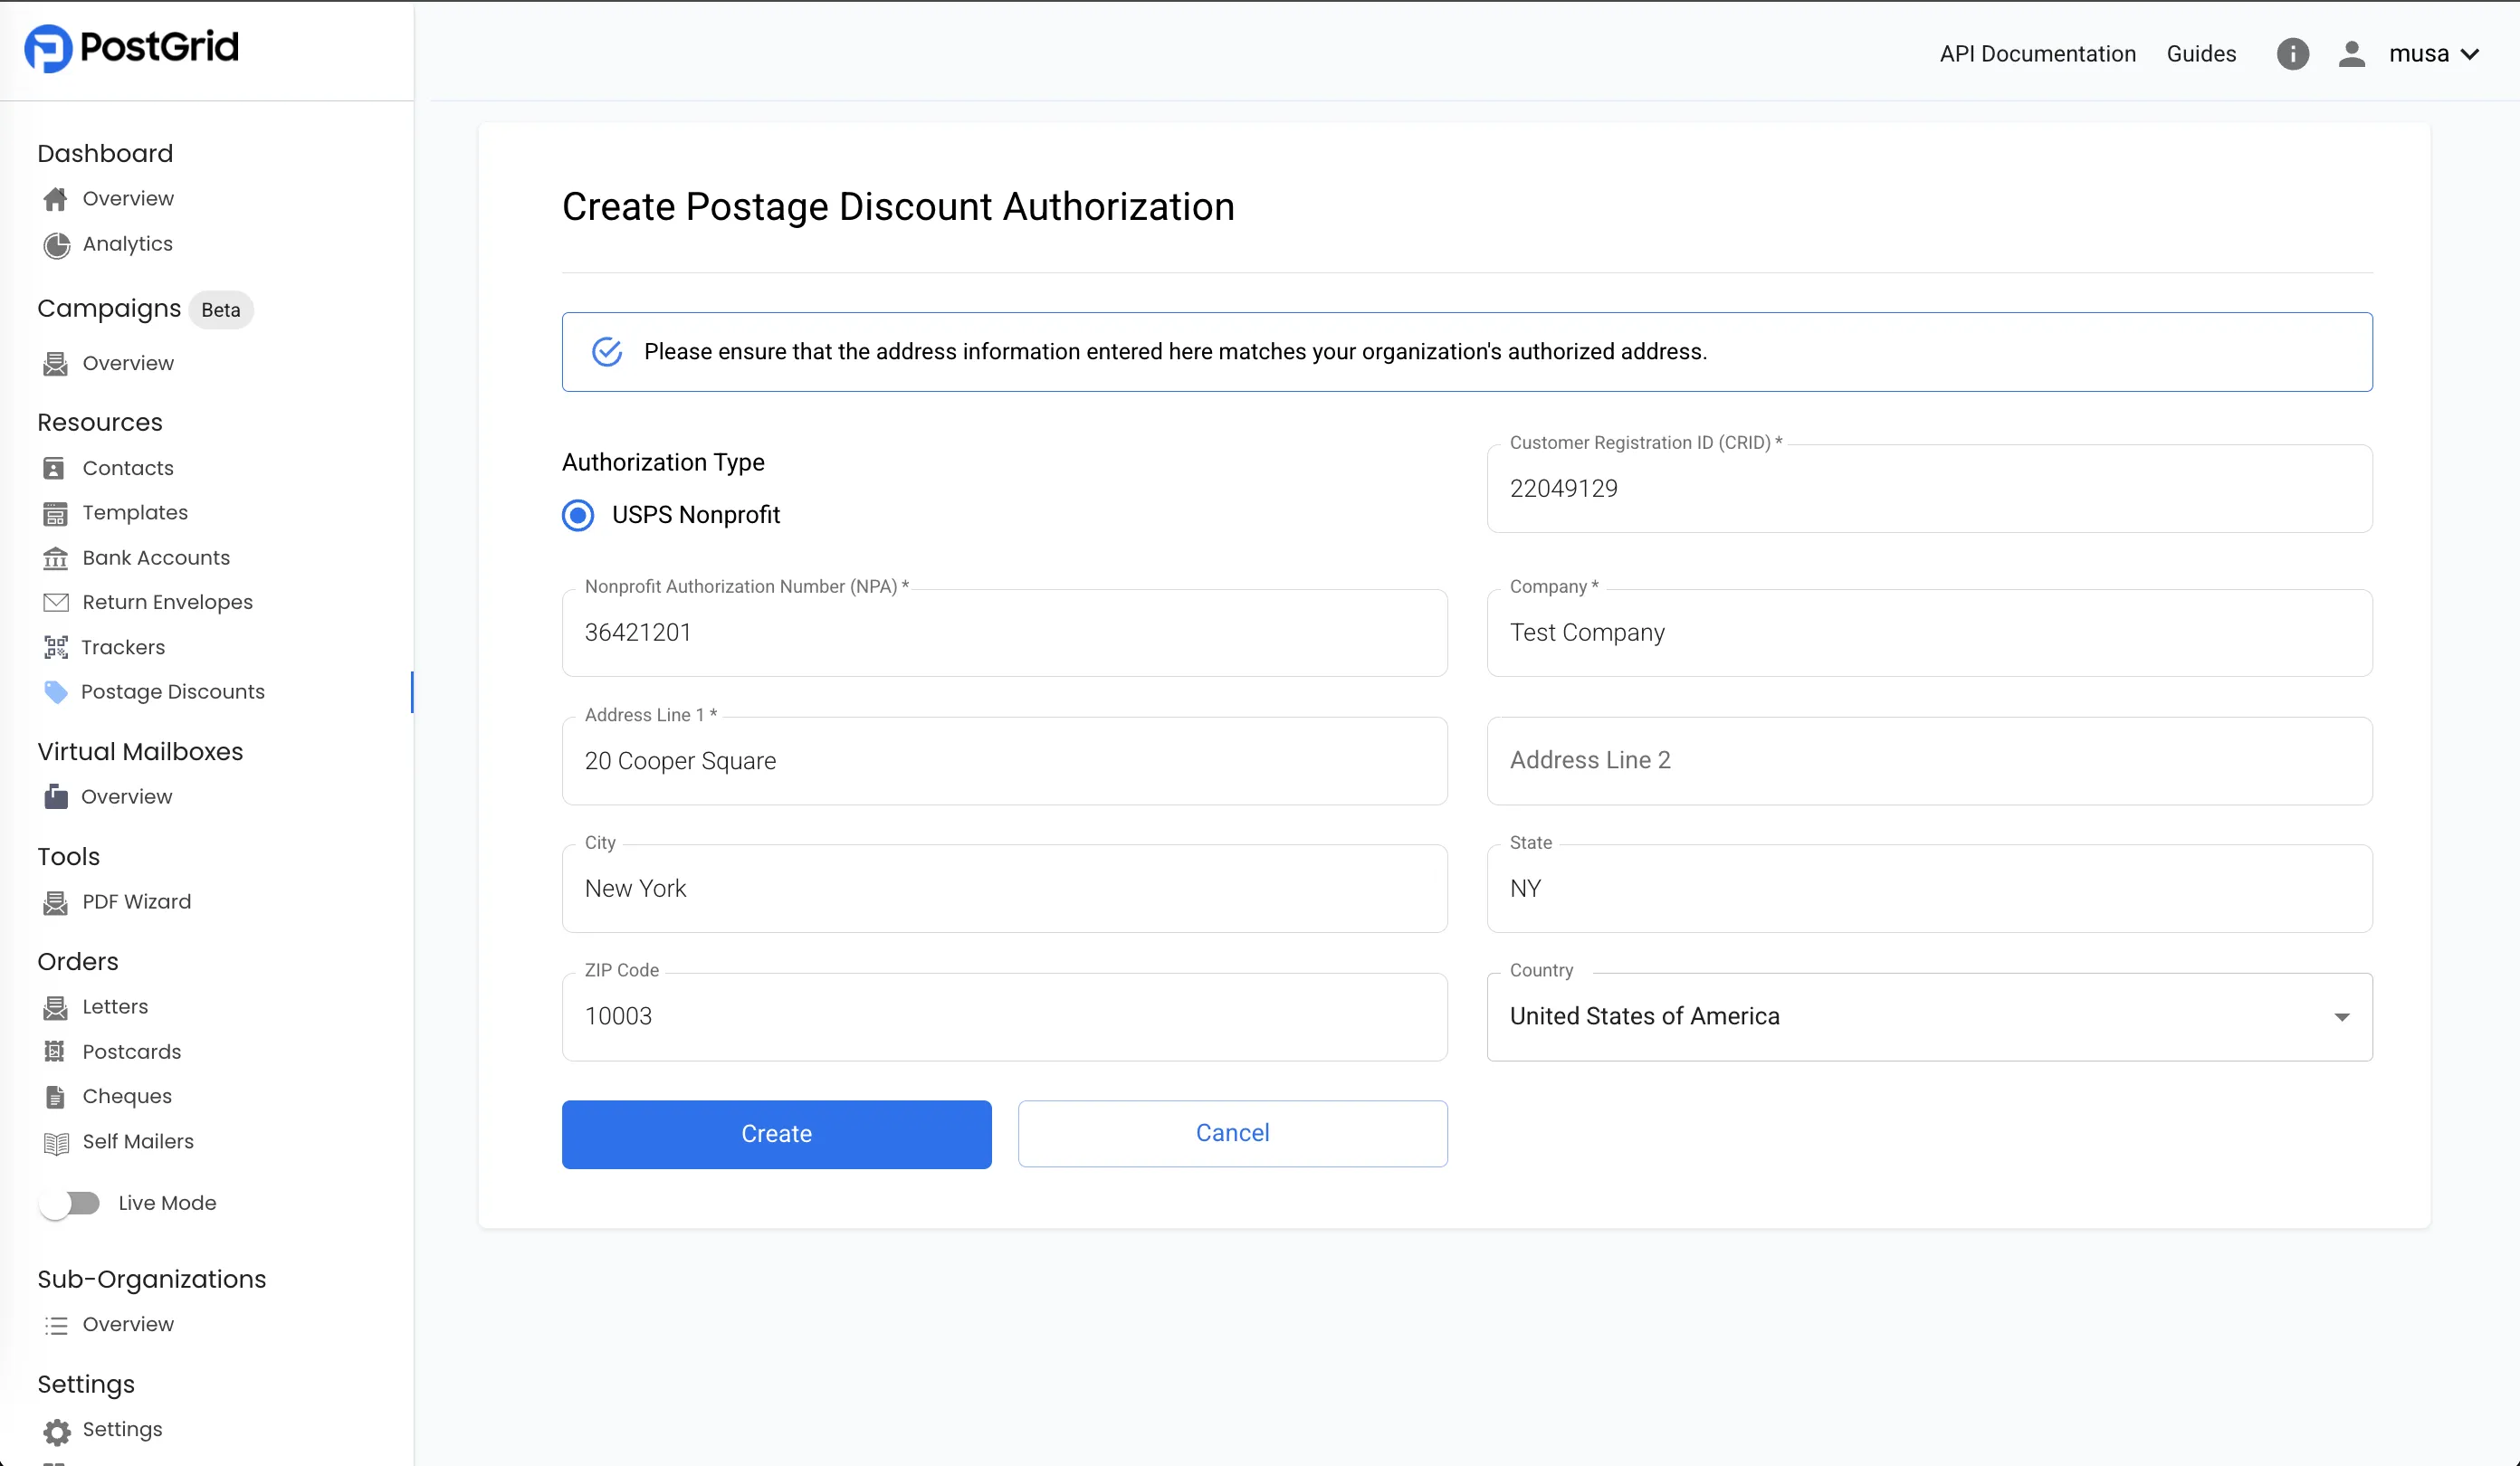Select the Contacts icon in Resources

point(56,467)
